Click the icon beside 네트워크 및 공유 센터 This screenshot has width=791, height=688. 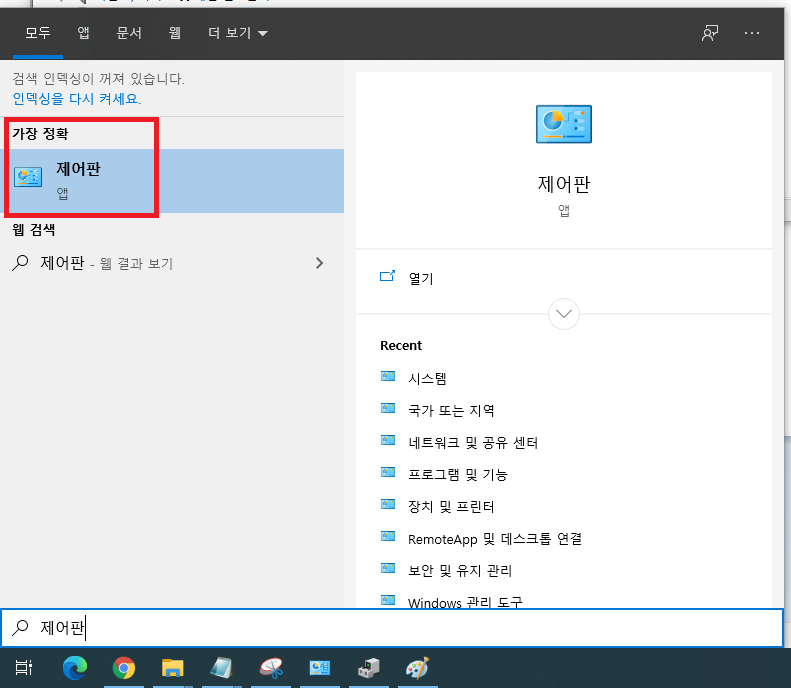click(388, 440)
